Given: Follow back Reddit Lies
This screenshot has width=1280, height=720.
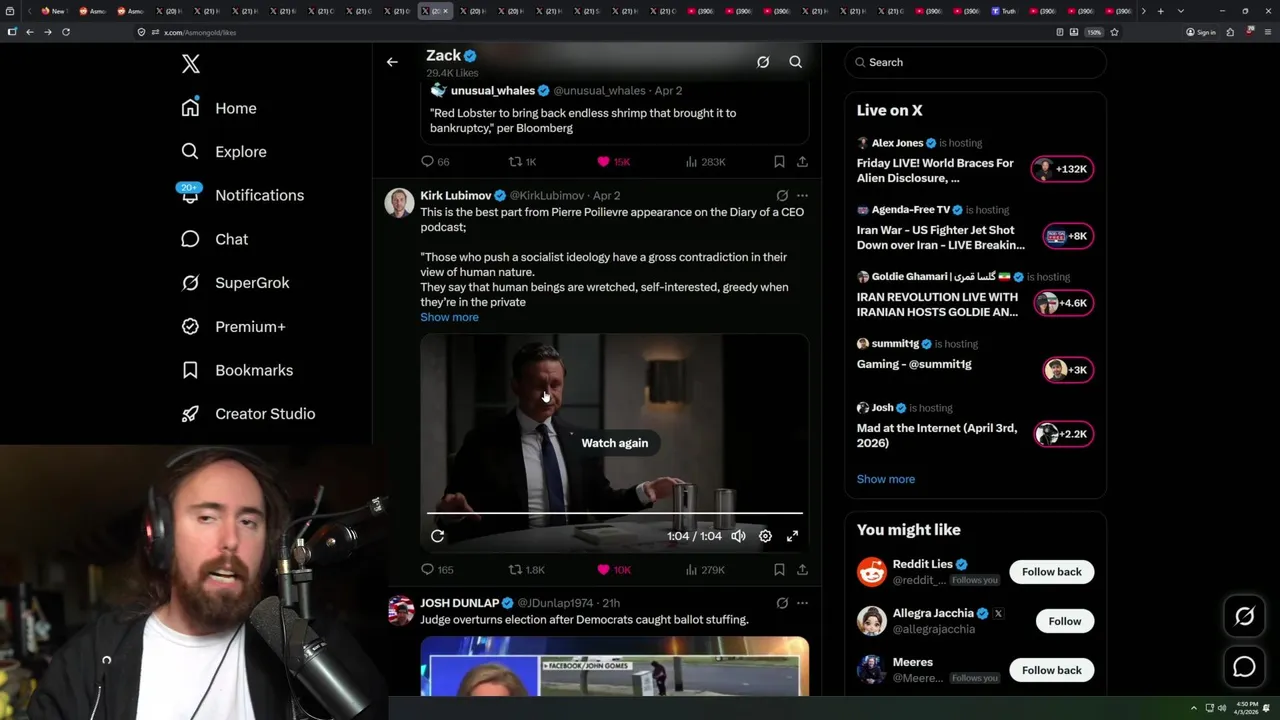Looking at the screenshot, I should coord(1052,572).
